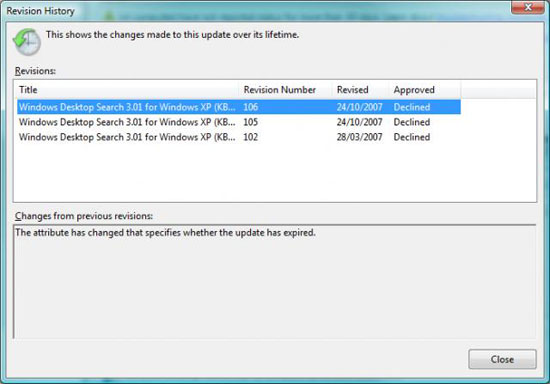Sort by the Revision Number column header

tap(286, 90)
